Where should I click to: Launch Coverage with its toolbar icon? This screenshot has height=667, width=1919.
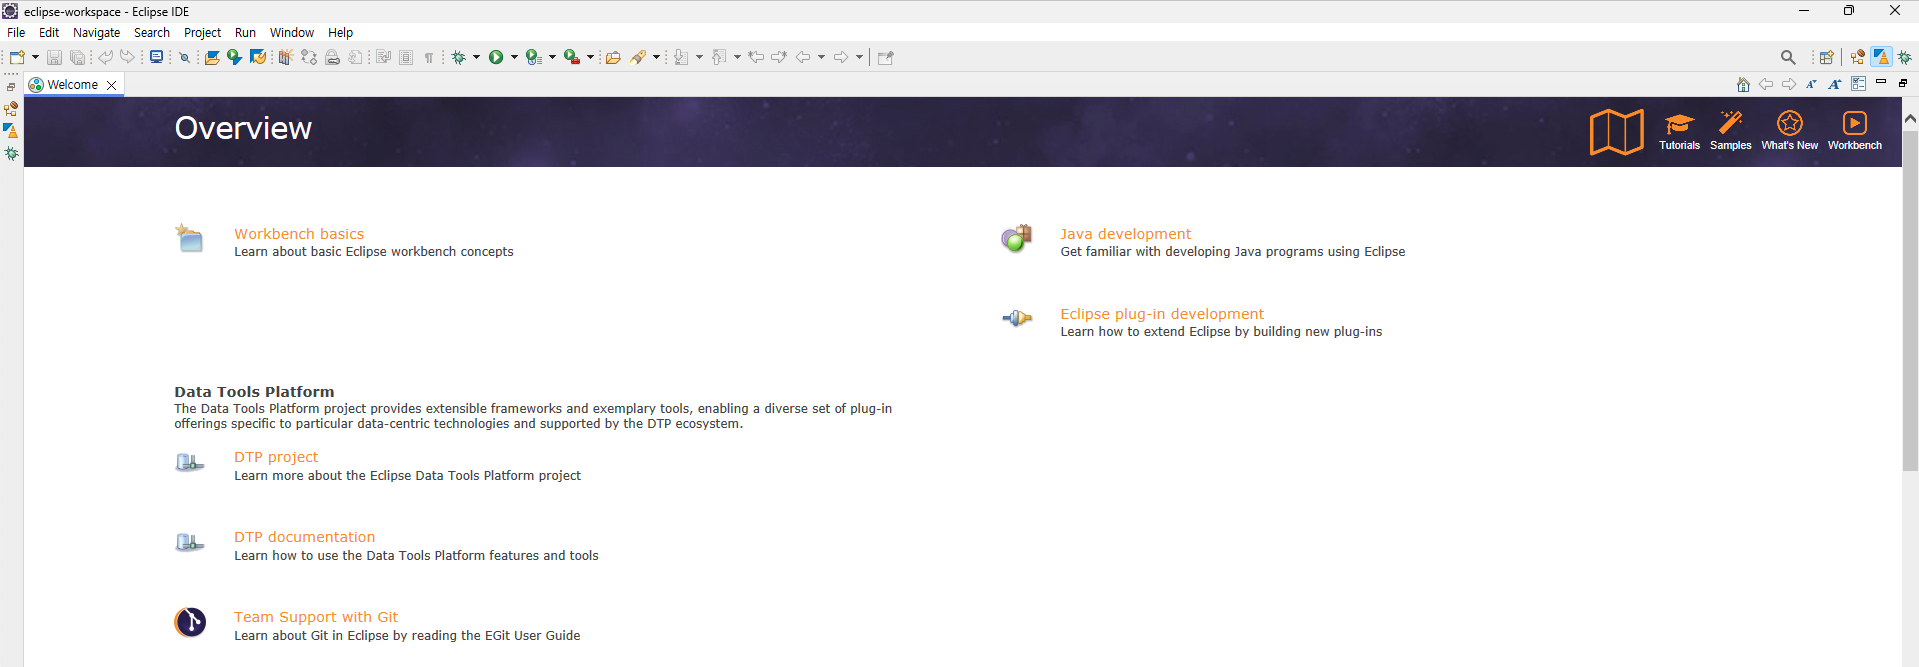(534, 57)
